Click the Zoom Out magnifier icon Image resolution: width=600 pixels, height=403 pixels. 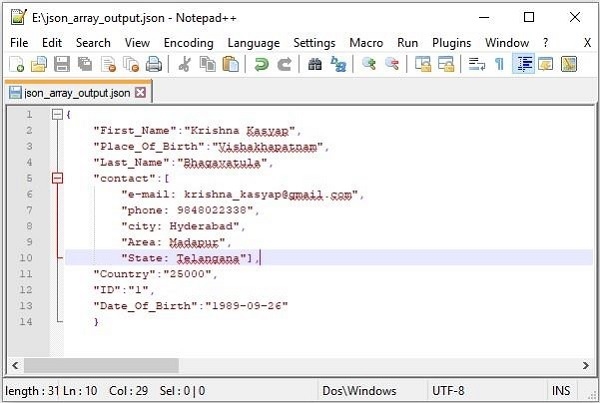(392, 64)
